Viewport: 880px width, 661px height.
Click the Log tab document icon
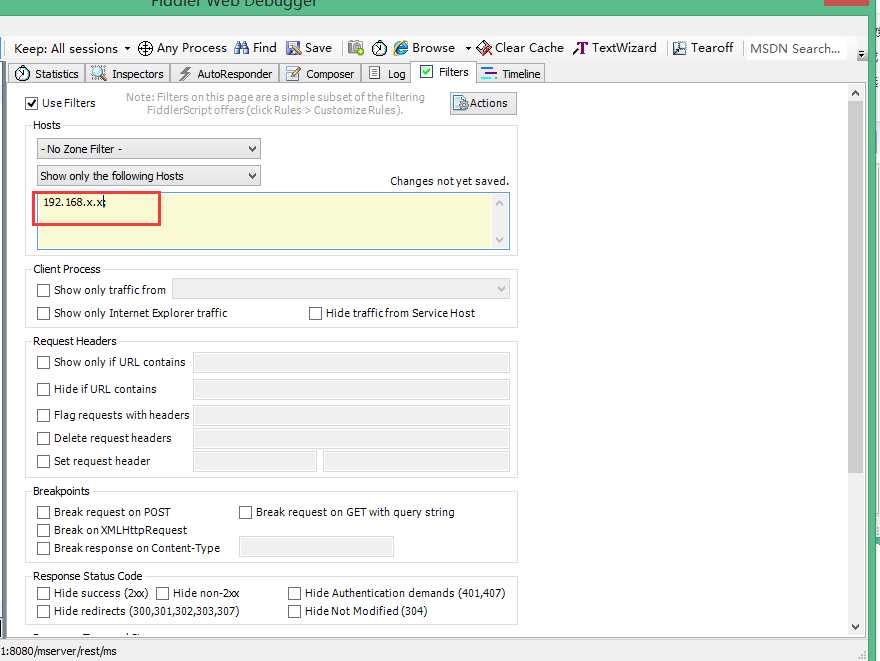(374, 73)
